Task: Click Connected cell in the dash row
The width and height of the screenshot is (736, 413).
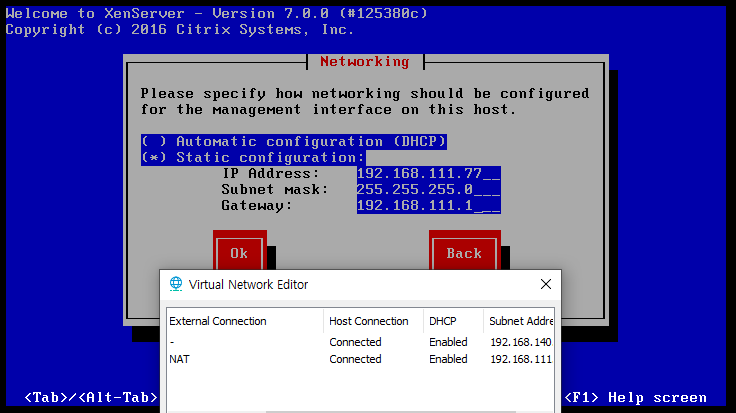Action: [x=355, y=342]
